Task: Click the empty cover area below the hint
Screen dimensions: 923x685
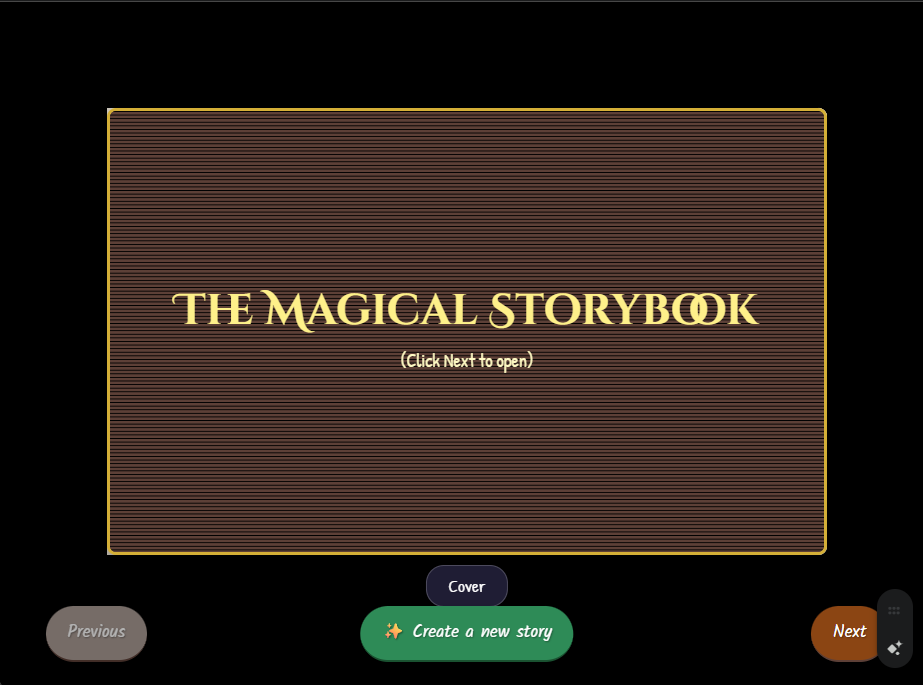Action: (x=466, y=460)
